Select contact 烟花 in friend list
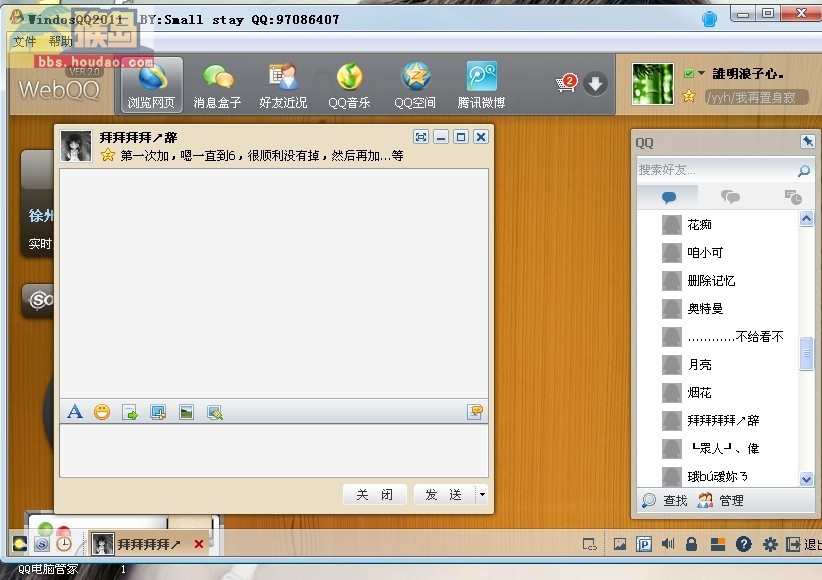The height and width of the screenshot is (580, 822). [717, 392]
